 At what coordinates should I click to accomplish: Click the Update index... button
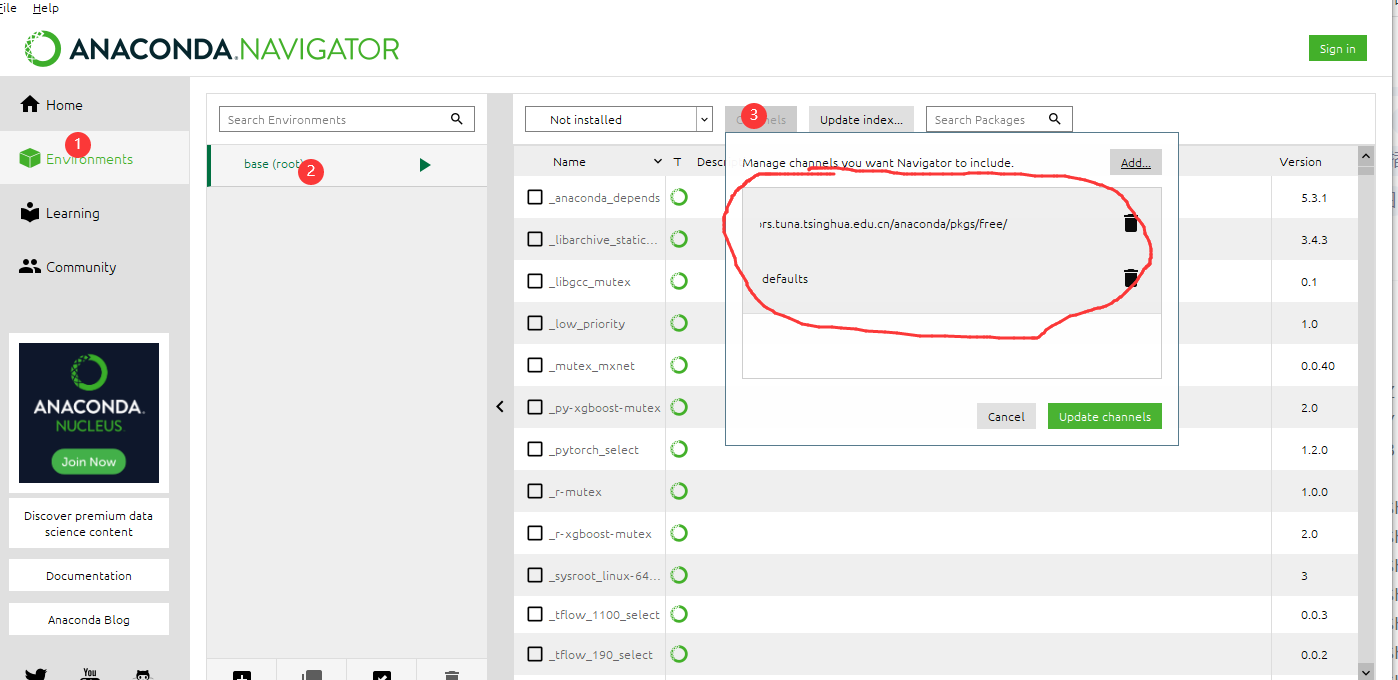pyautogui.click(x=861, y=119)
